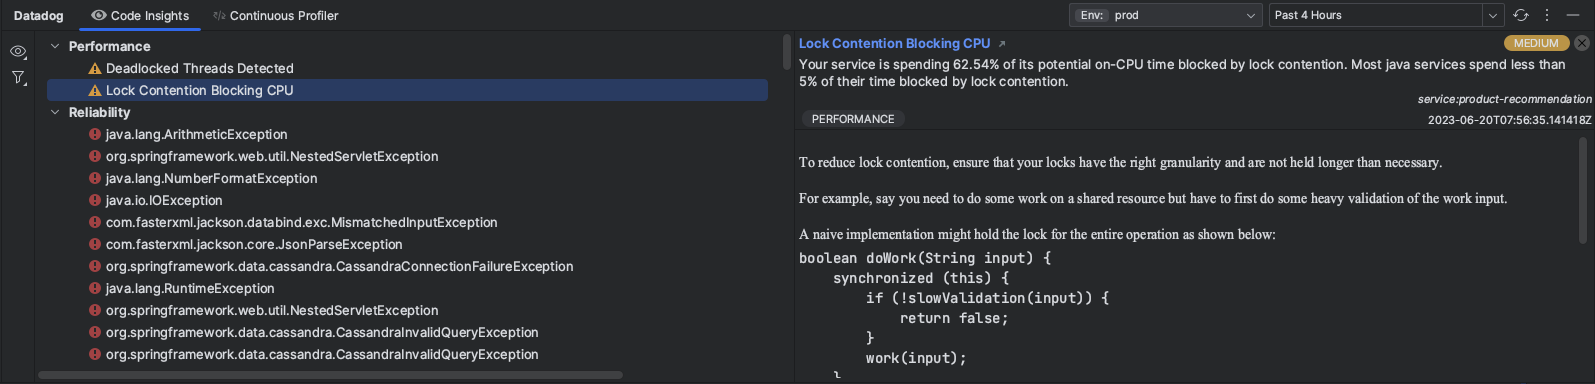This screenshot has height=384, width=1595.
Task: Click the 62.54% blocked time description
Action: tap(1182, 73)
